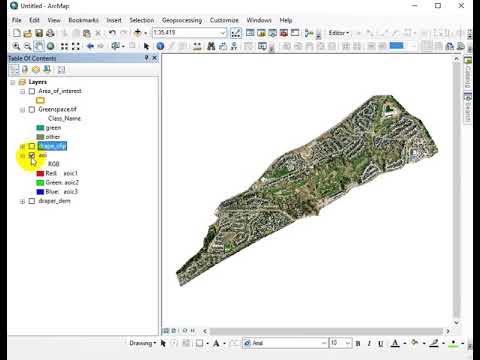Activate the Identify info tool
Screen dimensions: 480x360
[160, 46]
